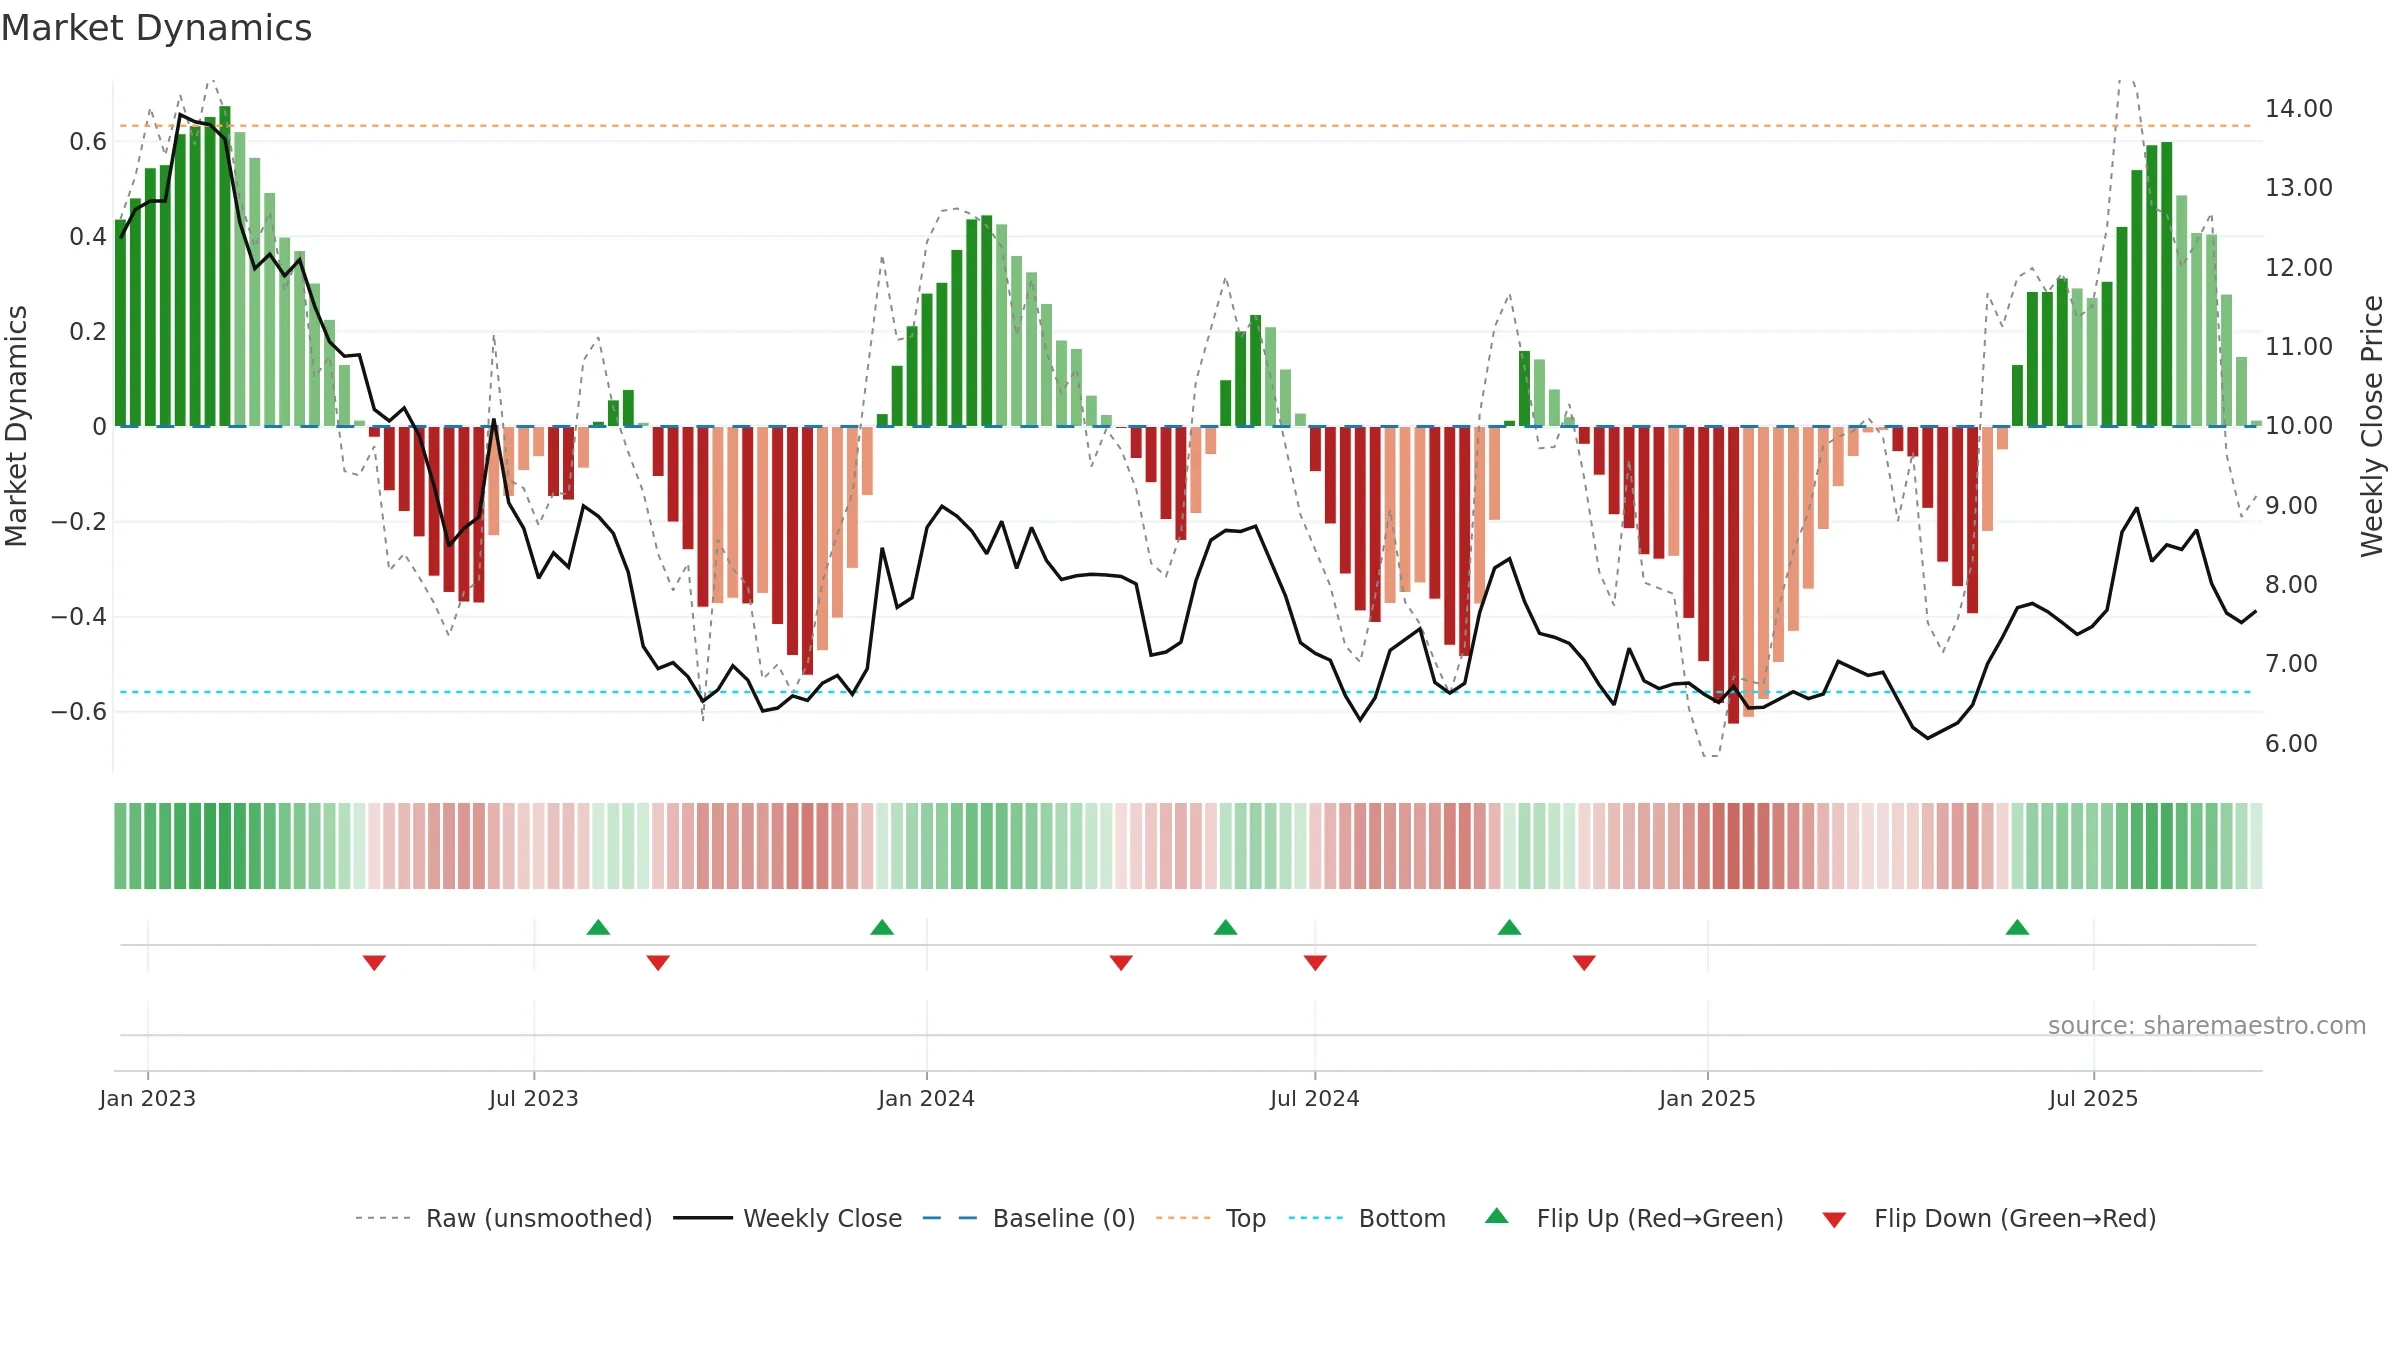Click the flip-up marker after Jul 2023

[x=598, y=927]
